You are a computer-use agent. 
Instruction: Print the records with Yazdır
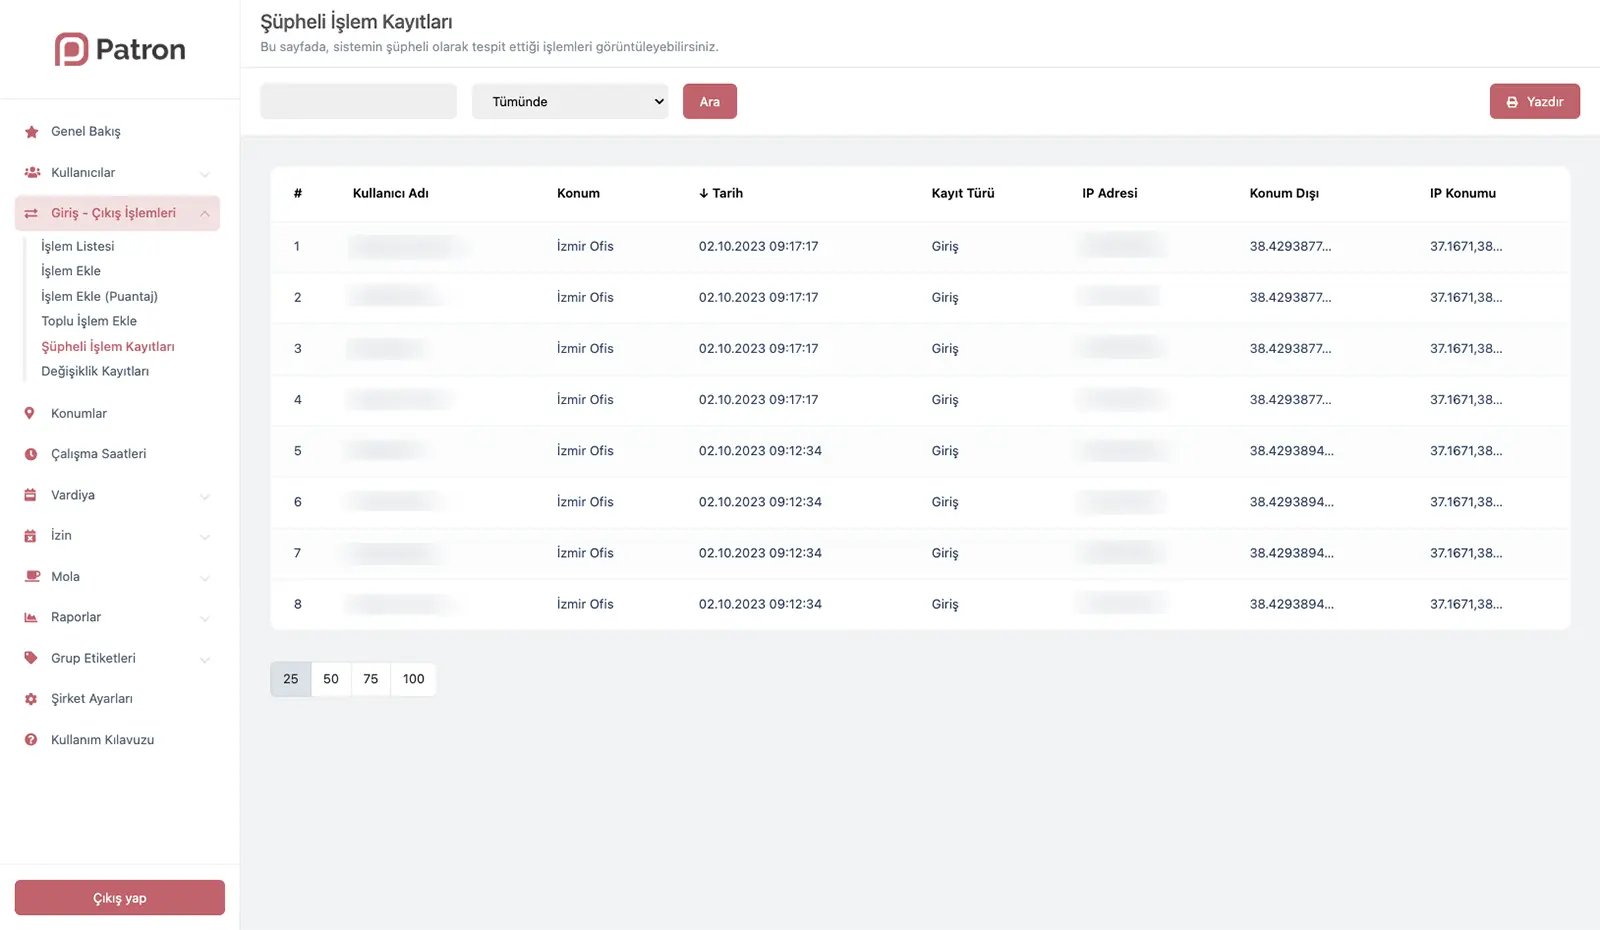click(x=1534, y=102)
